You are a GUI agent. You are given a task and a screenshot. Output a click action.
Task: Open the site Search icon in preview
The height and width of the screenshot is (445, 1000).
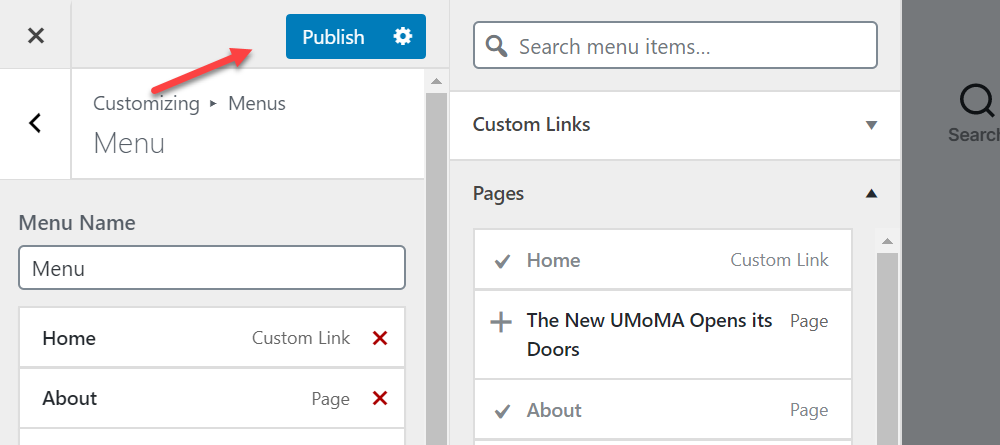coord(977,102)
